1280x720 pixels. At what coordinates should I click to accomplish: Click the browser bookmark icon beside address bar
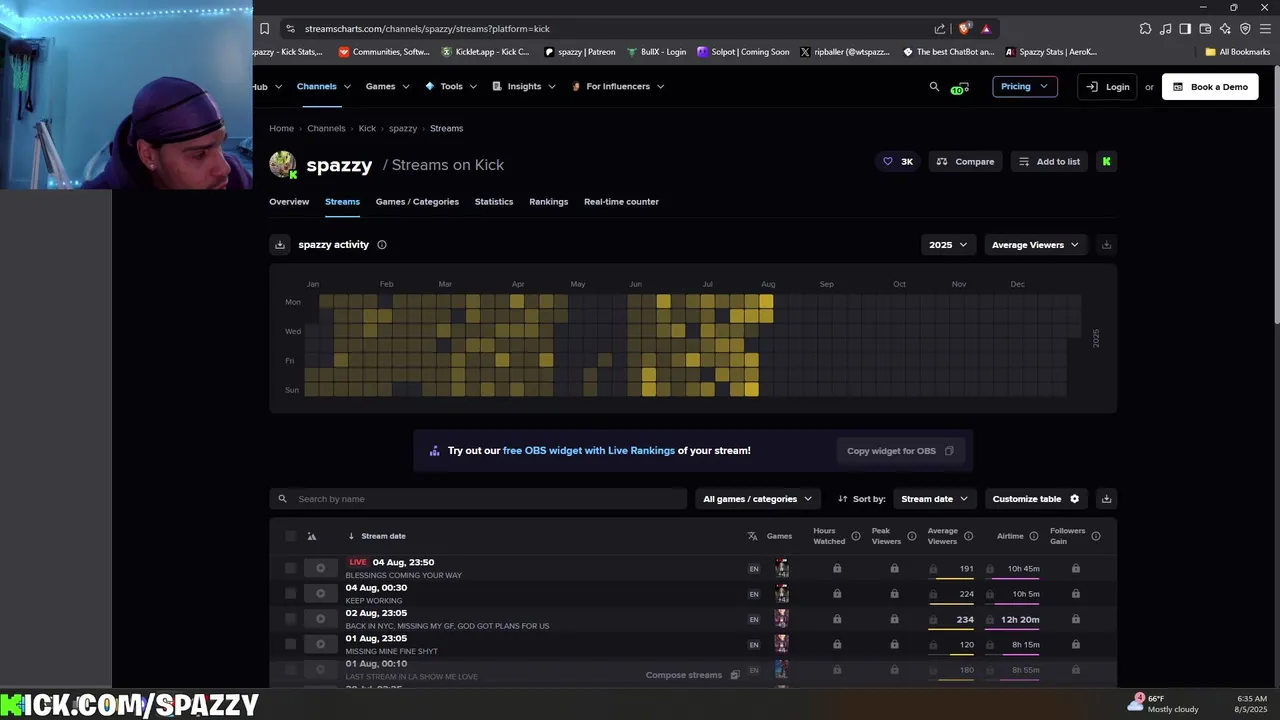tap(264, 29)
